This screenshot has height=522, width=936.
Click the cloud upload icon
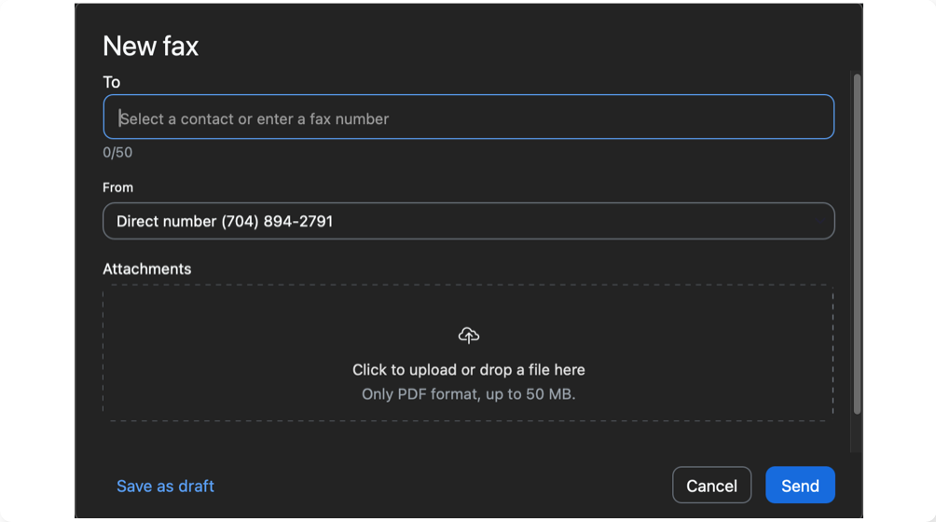tap(468, 335)
